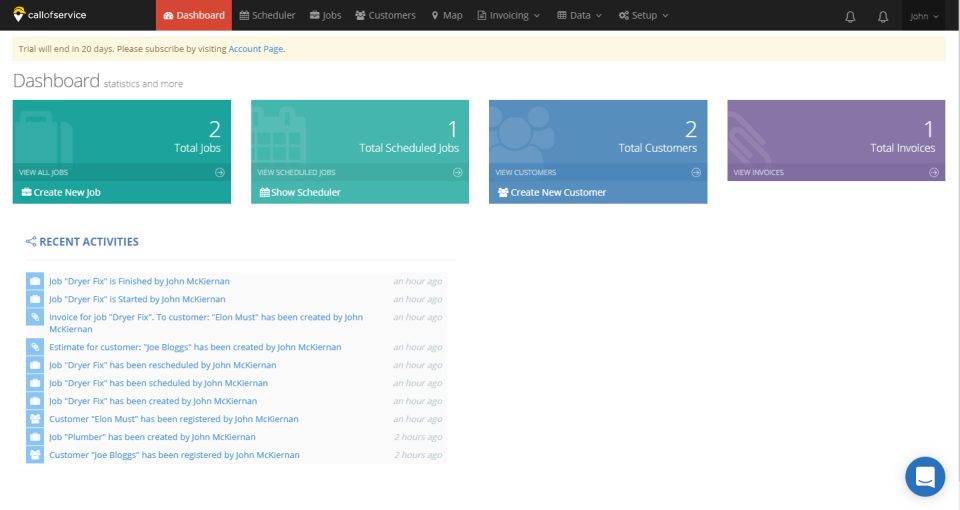The width and height of the screenshot is (960, 510).
Task: Click paperclip icon beside Invoice activity
Action: click(35, 317)
